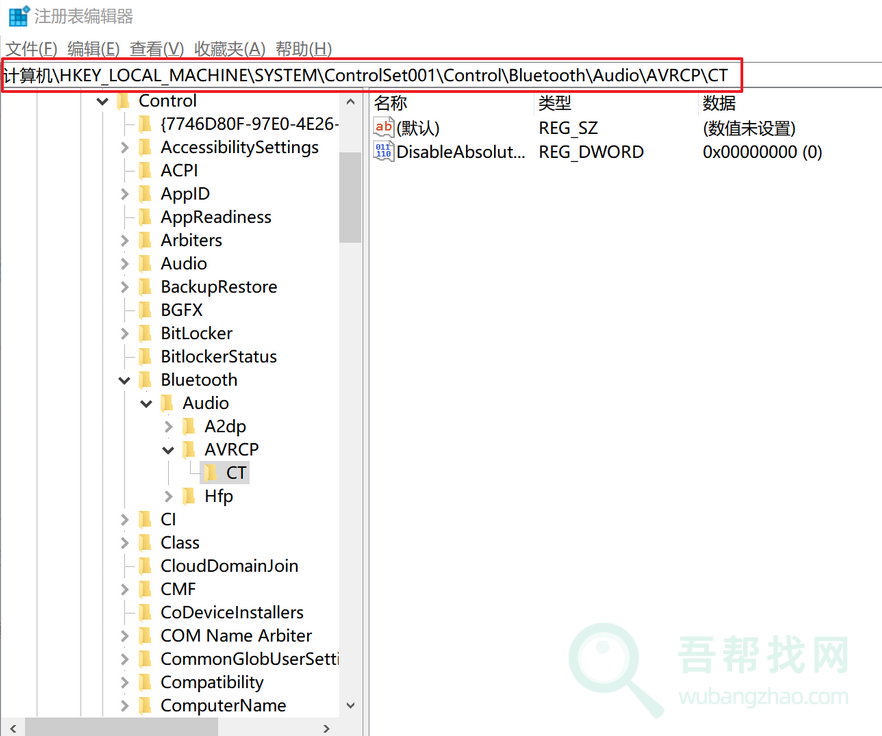This screenshot has height=736, width=882.
Task: Click the Hfp folder icon
Action: (x=190, y=495)
